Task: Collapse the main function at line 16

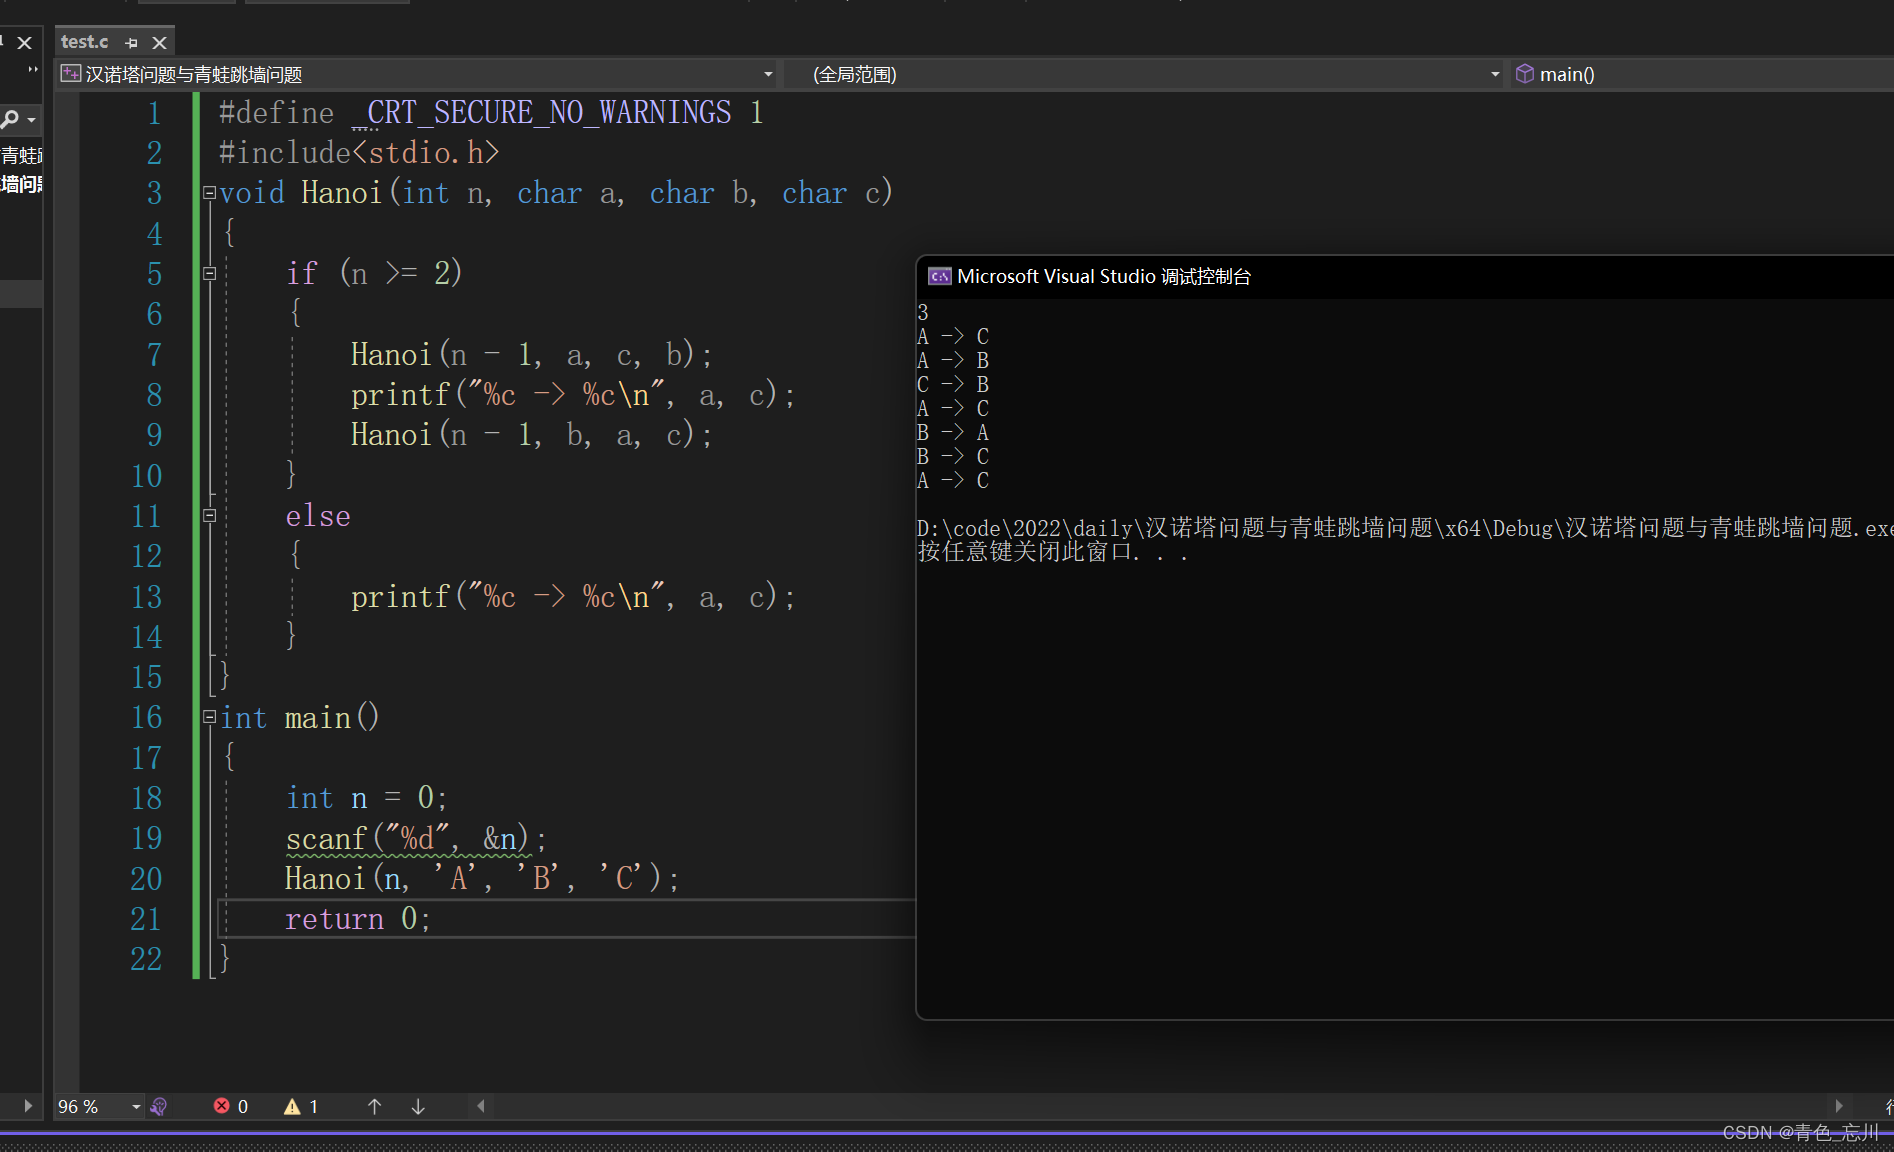Action: [x=209, y=716]
